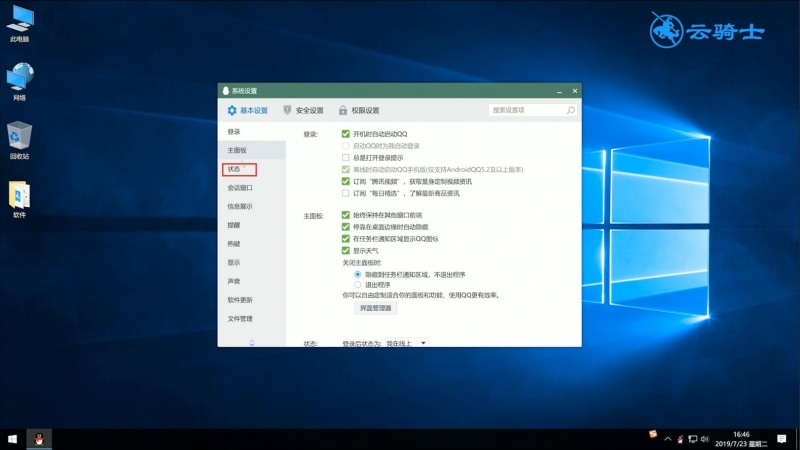Open the volume tray icon
The width and height of the screenshot is (800, 450).
[x=705, y=439]
